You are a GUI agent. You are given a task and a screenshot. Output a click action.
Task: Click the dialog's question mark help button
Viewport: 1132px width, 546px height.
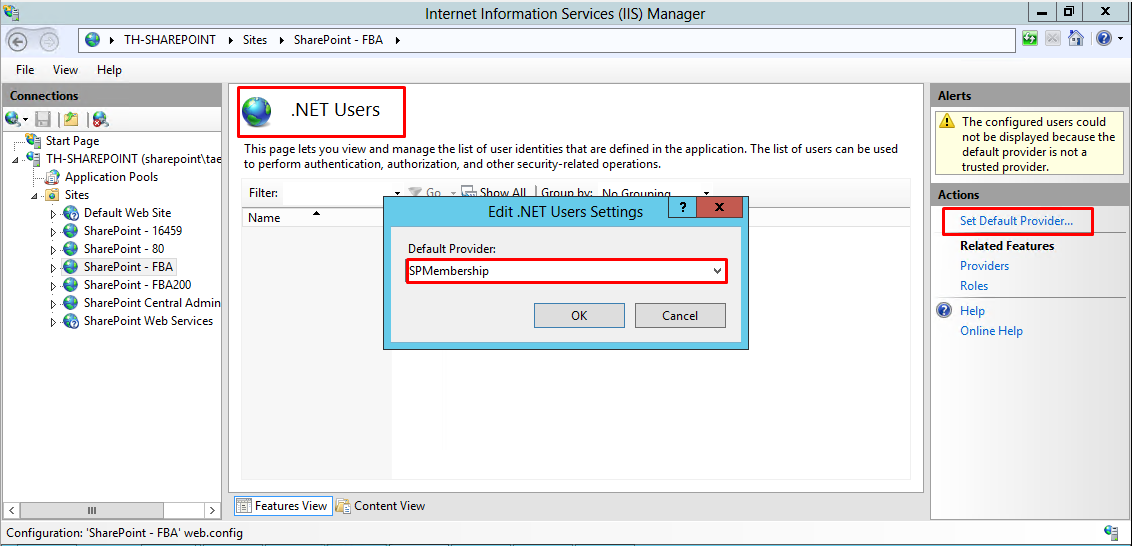click(684, 207)
